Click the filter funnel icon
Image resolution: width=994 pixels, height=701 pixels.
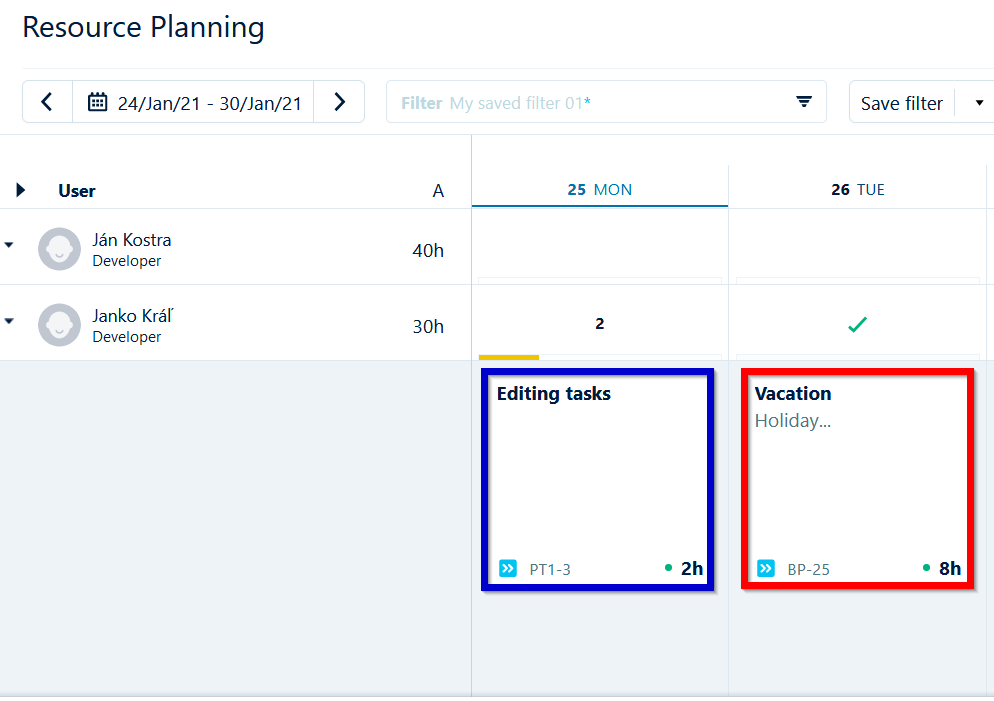click(x=803, y=102)
